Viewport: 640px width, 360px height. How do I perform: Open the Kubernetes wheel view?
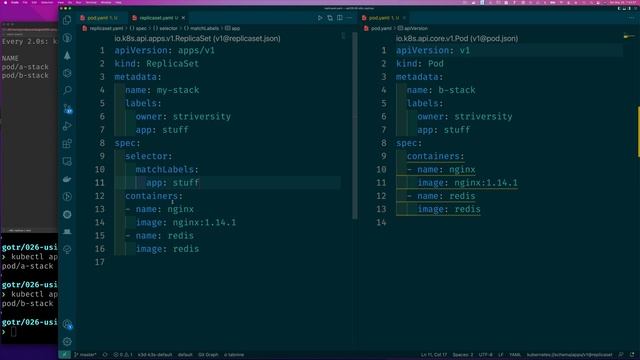(67, 214)
